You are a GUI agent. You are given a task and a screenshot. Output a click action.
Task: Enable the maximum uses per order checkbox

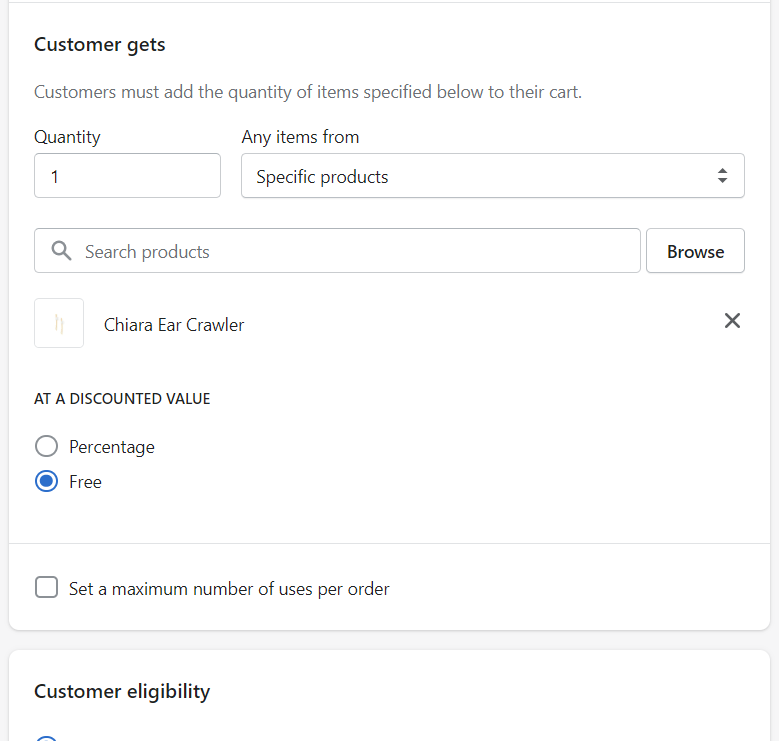pos(46,587)
